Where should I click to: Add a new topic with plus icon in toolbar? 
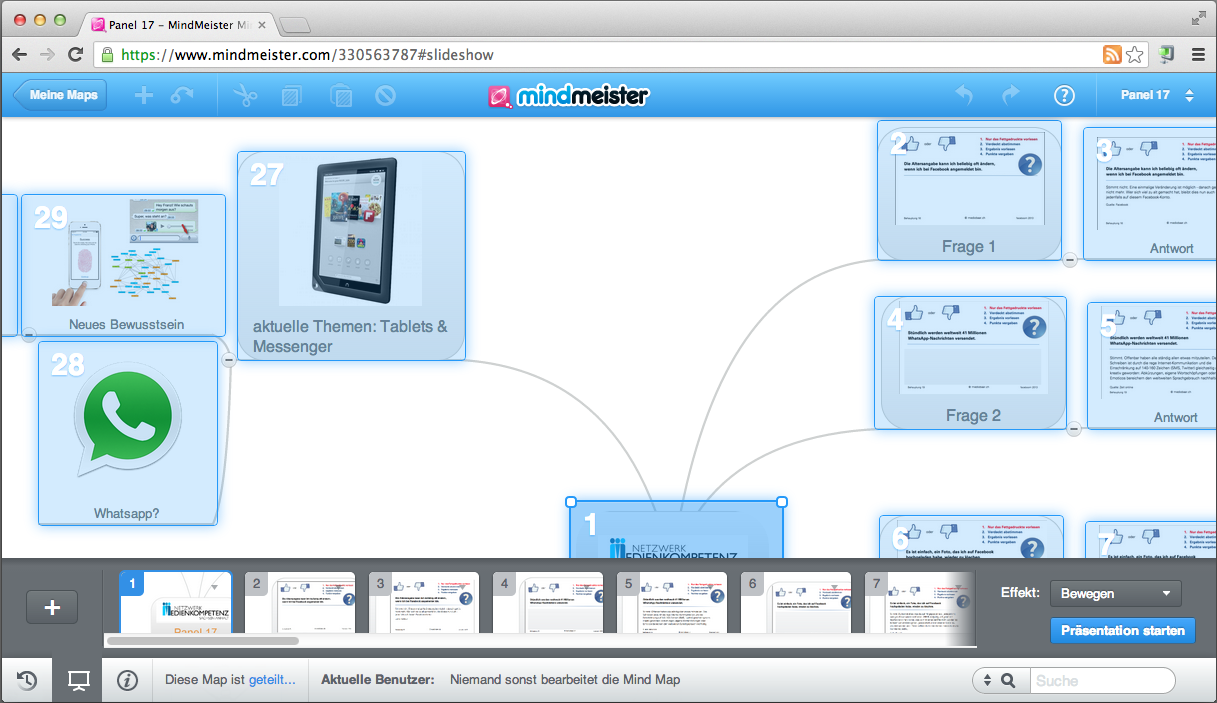144,96
